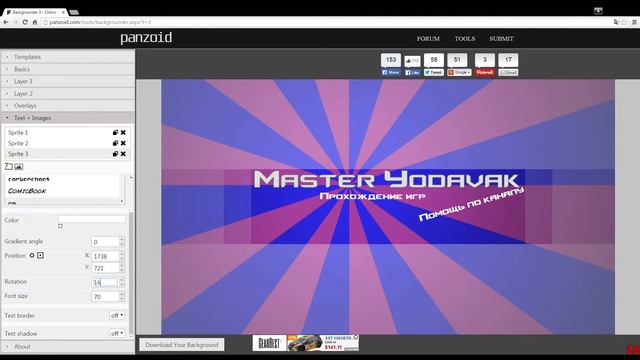
Task: Open browser home page icon
Action: [x=35, y=22]
